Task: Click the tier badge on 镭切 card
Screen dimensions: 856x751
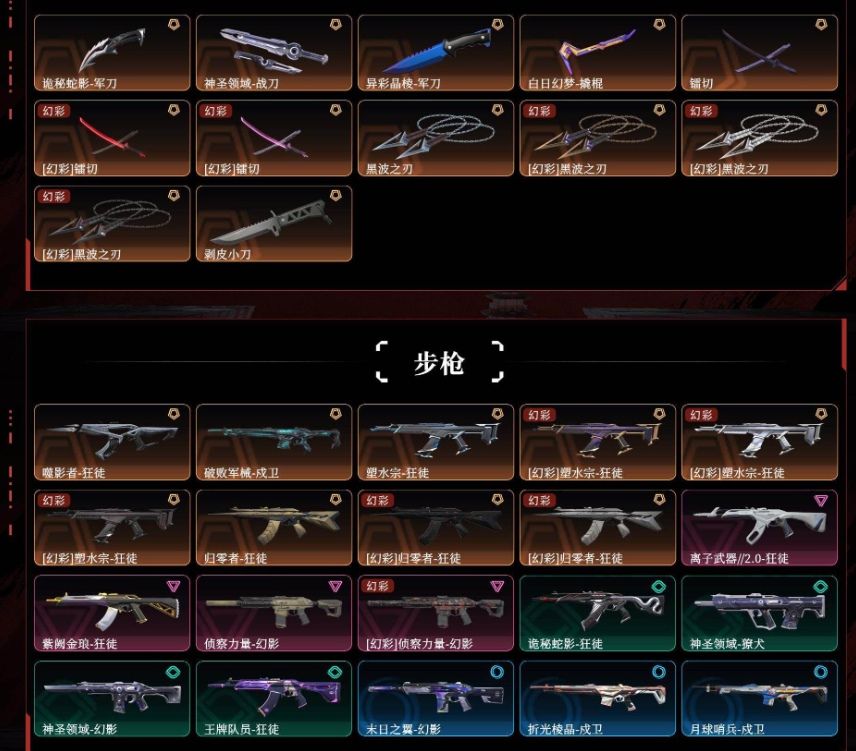Action: click(x=821, y=25)
